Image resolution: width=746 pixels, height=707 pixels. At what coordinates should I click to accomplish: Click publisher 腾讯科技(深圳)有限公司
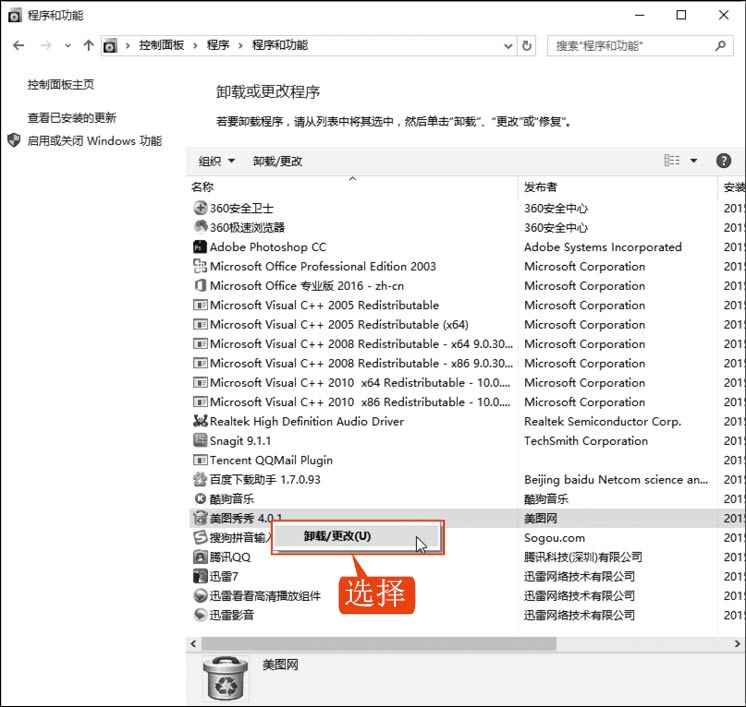[583, 557]
